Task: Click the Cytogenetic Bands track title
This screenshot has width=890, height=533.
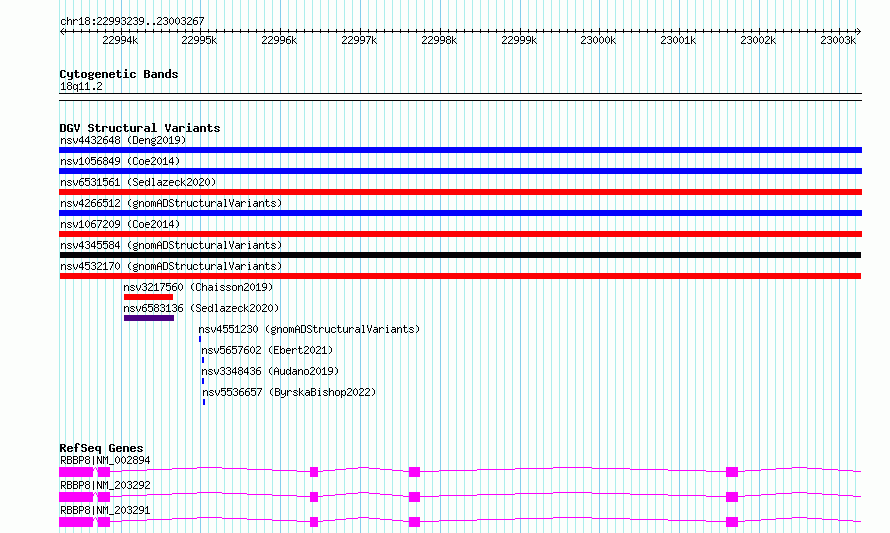Action: [119, 74]
